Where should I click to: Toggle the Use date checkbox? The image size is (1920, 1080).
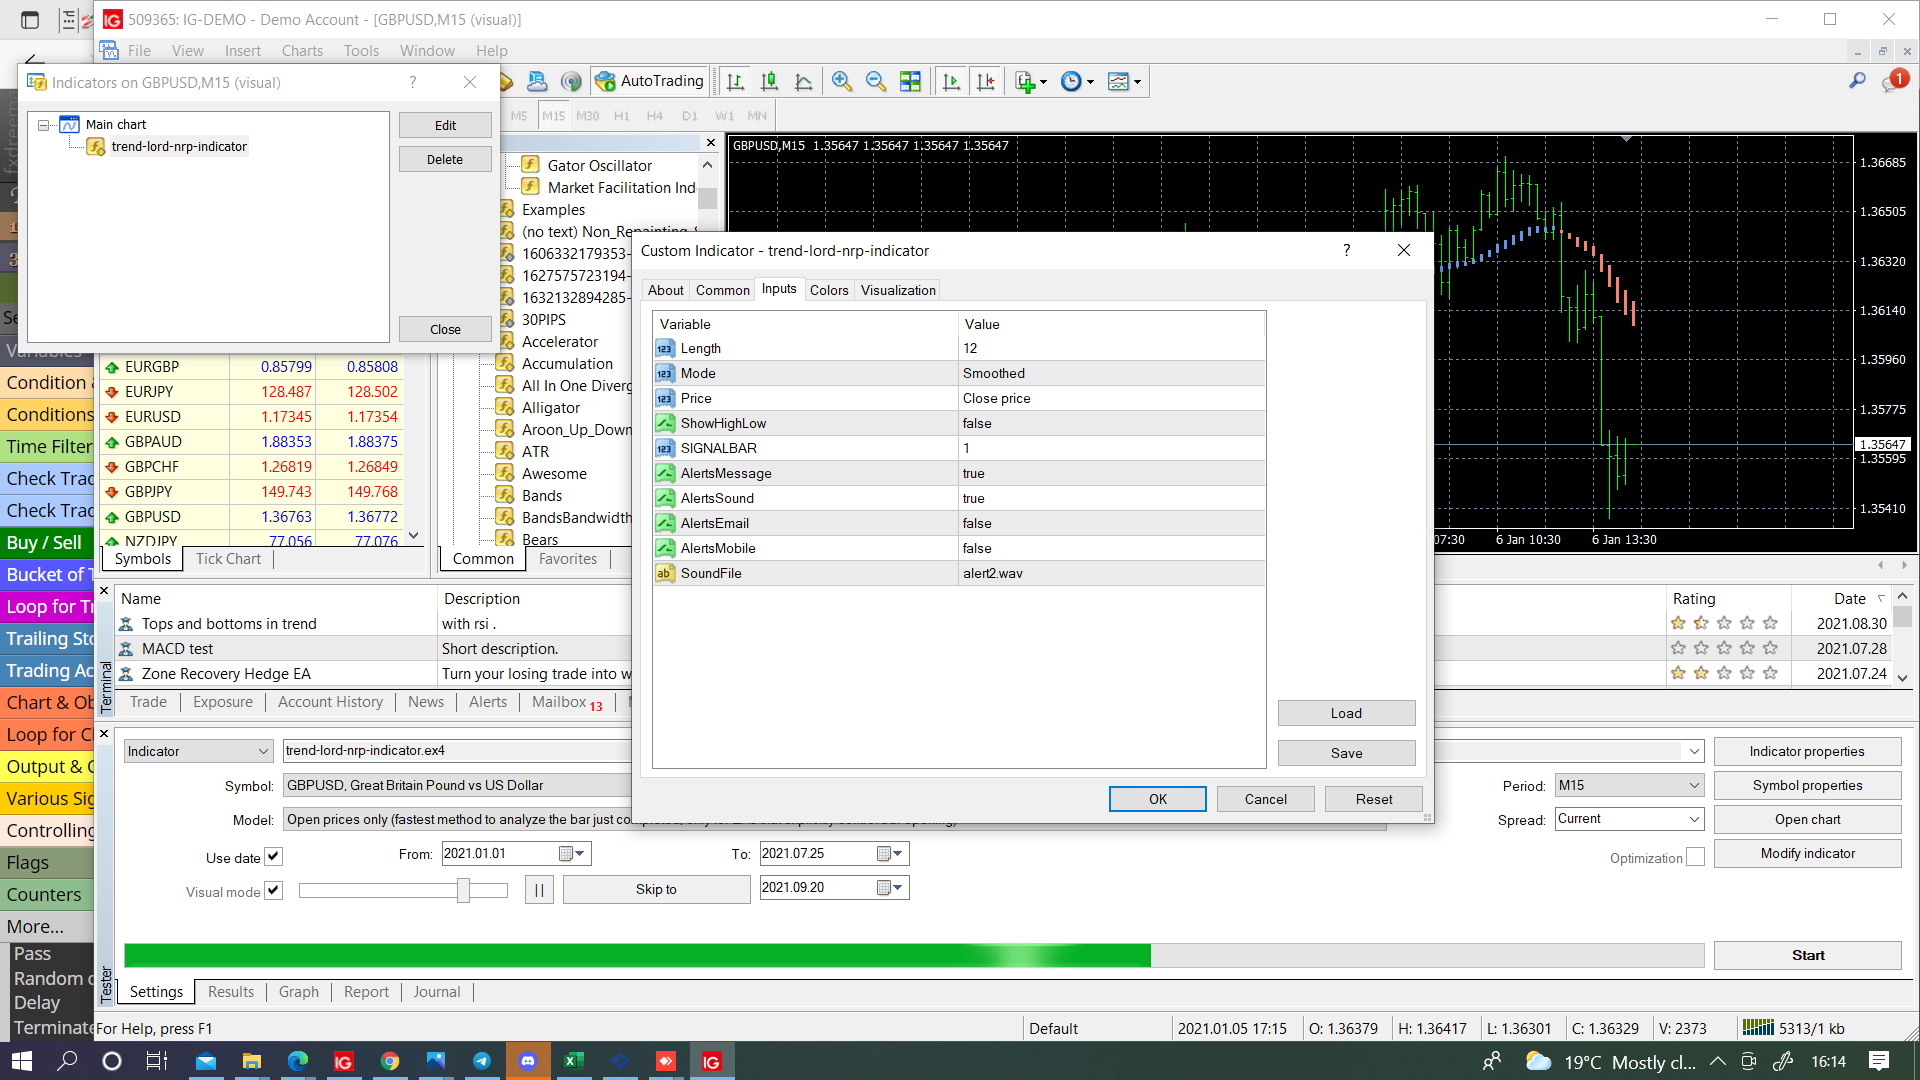(x=273, y=857)
